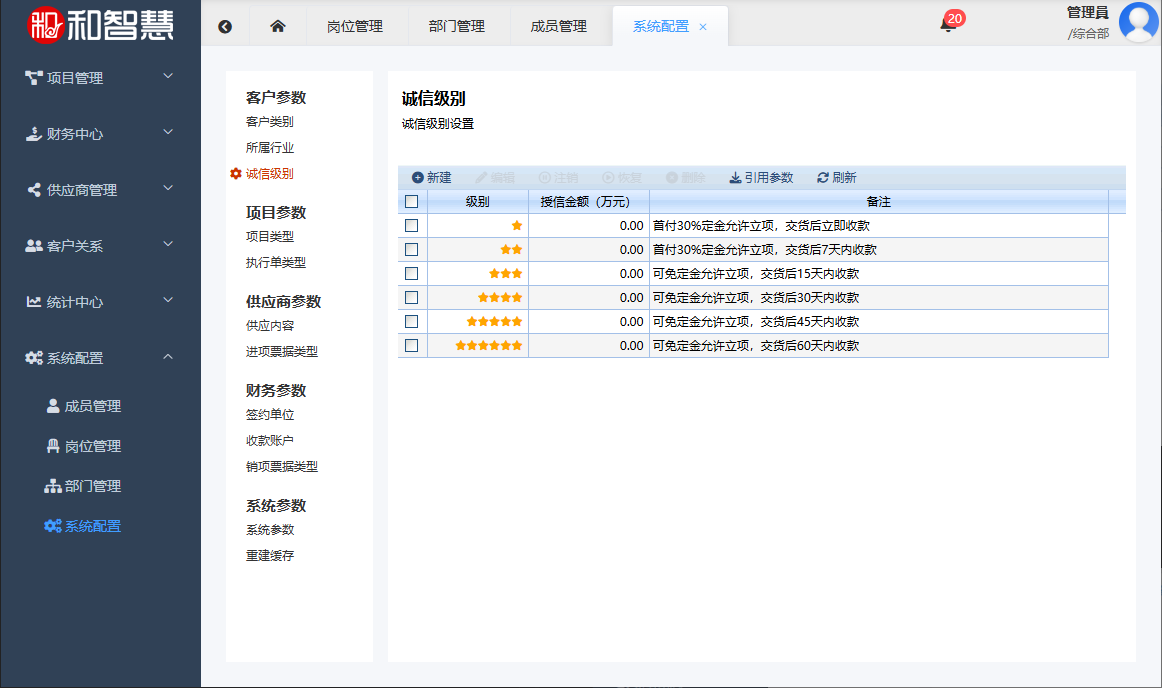Open the user avatar profile
Screen dimensions: 1162x688
[x=1139, y=22]
